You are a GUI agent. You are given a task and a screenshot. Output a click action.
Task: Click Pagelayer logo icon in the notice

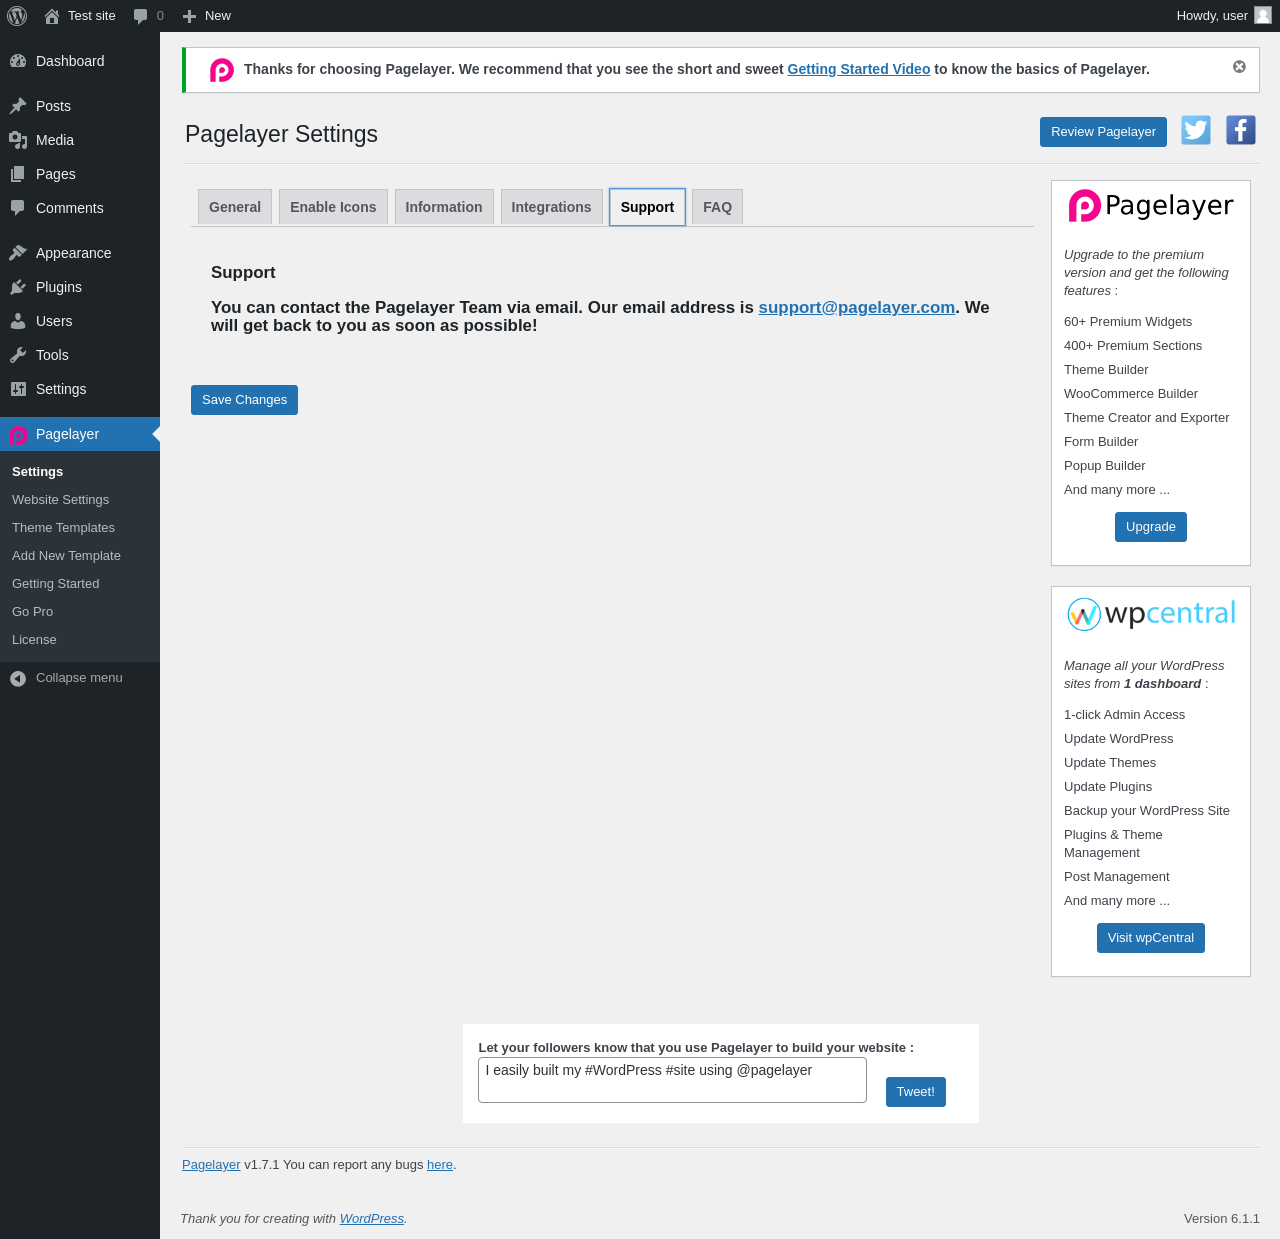tap(222, 70)
